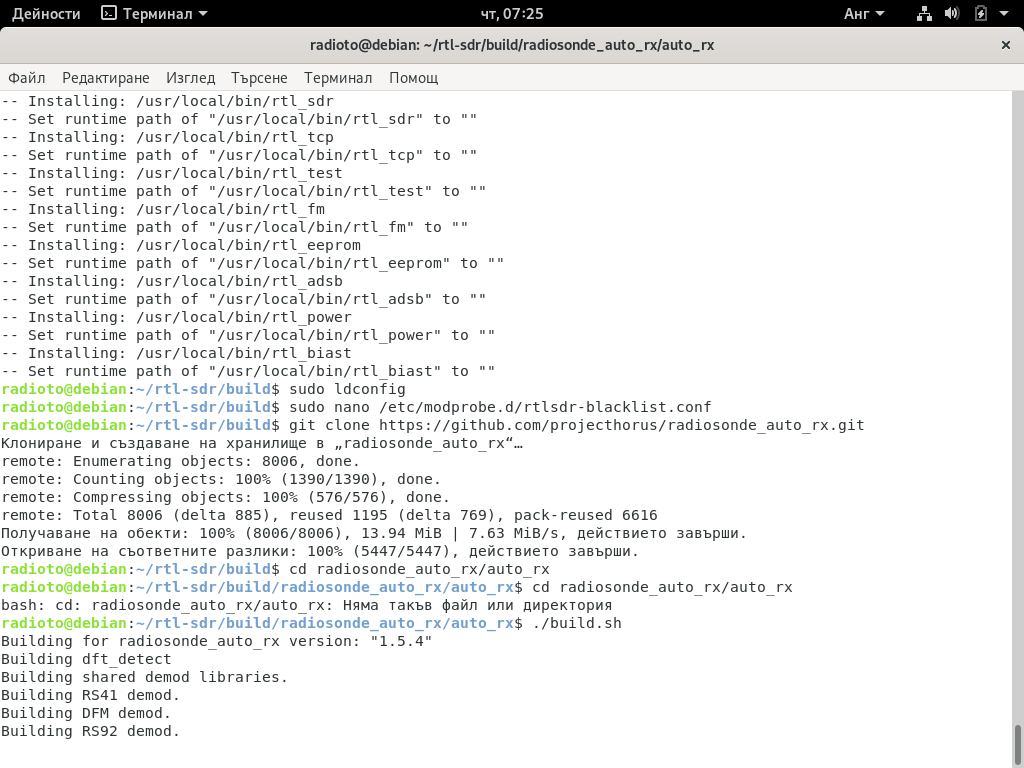Screen dimensions: 1024x768
Task: Click the version "1.5.4" build line
Action: [216, 641]
